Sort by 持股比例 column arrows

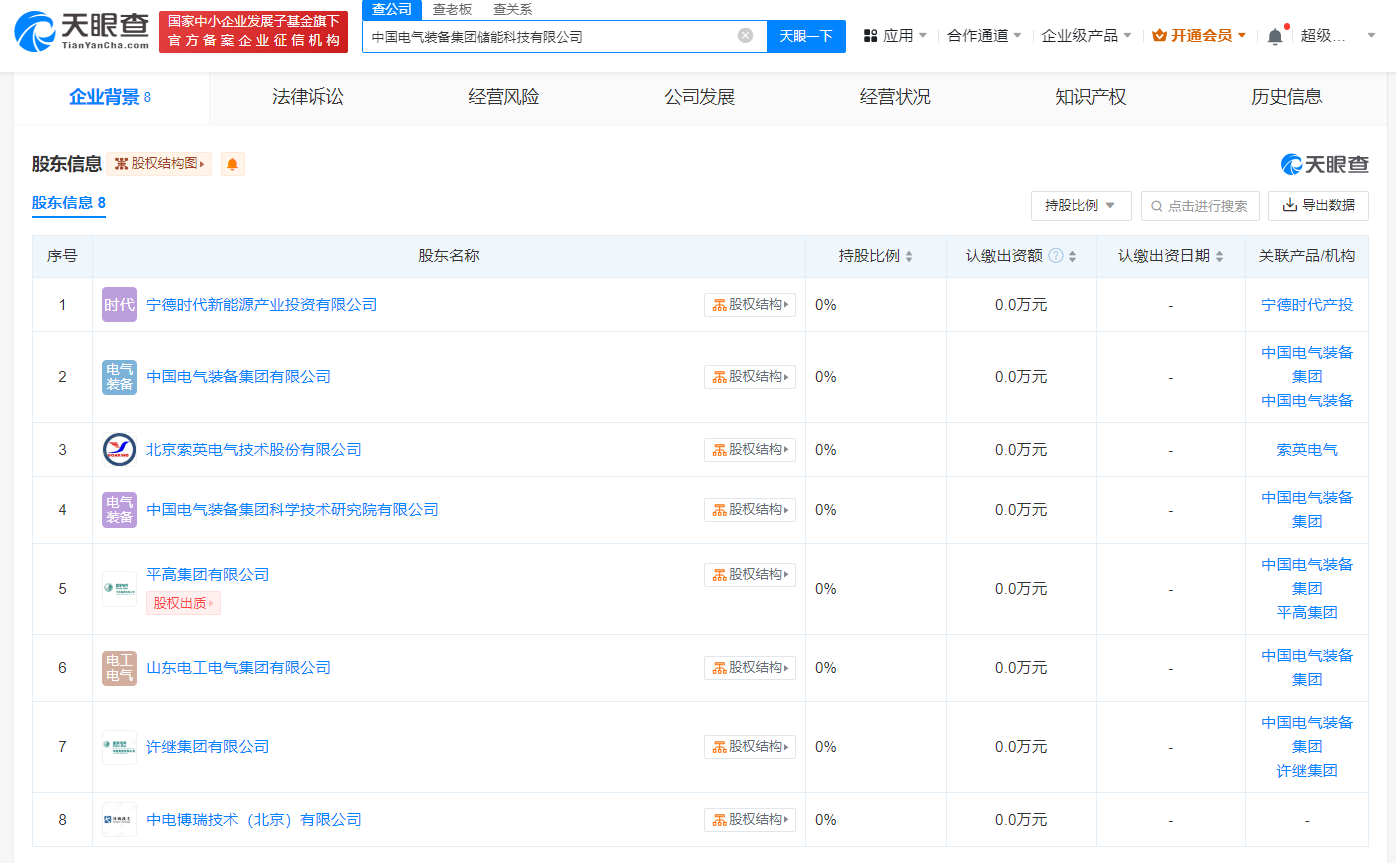(x=908, y=257)
